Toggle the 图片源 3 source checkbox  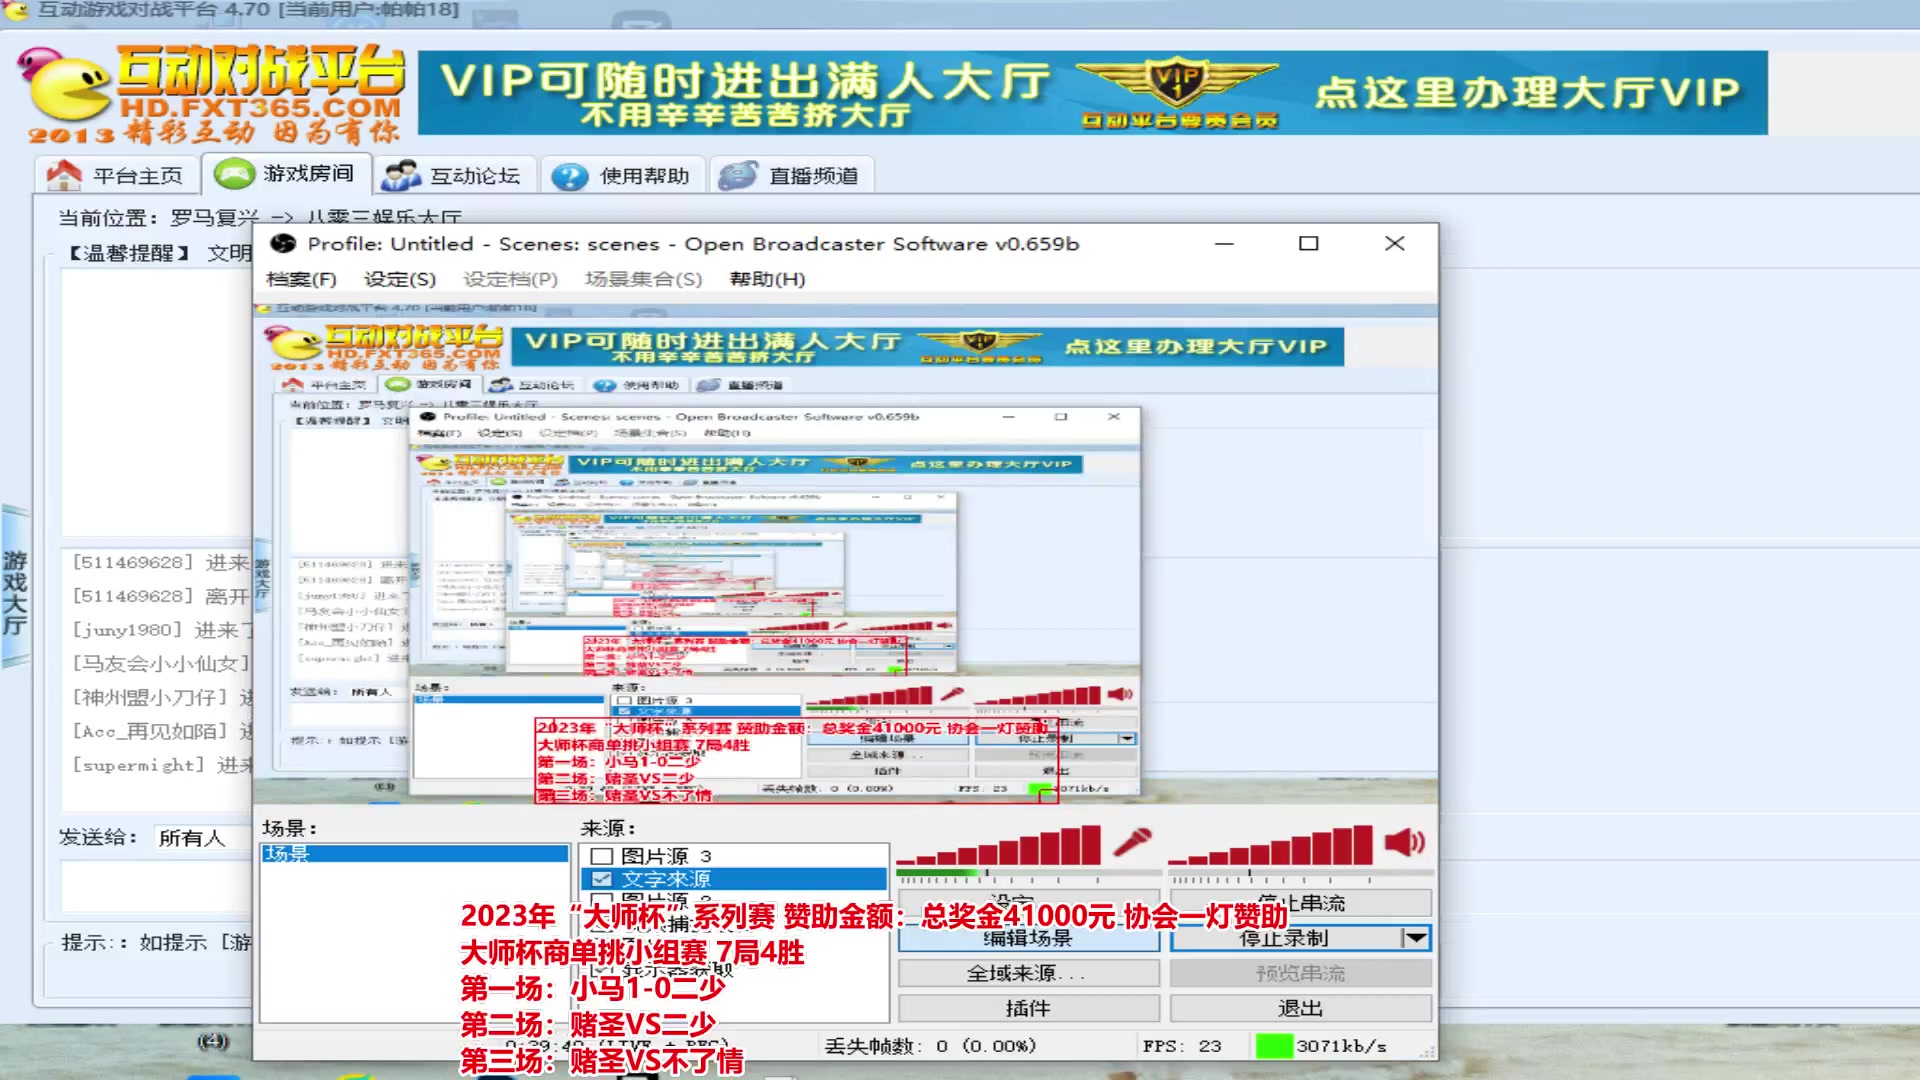[601, 856]
